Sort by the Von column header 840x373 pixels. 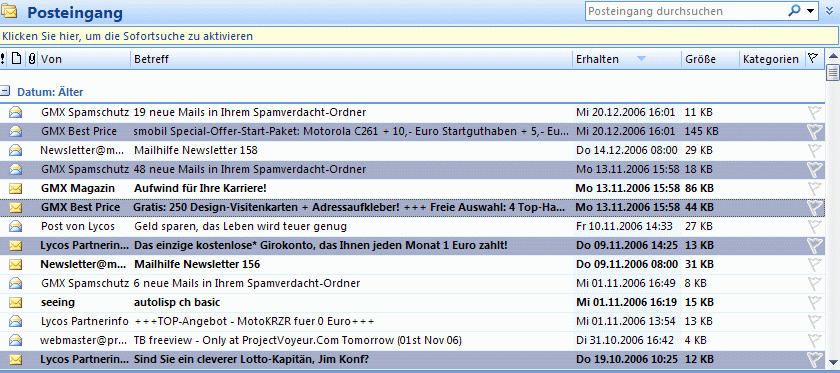coord(85,59)
